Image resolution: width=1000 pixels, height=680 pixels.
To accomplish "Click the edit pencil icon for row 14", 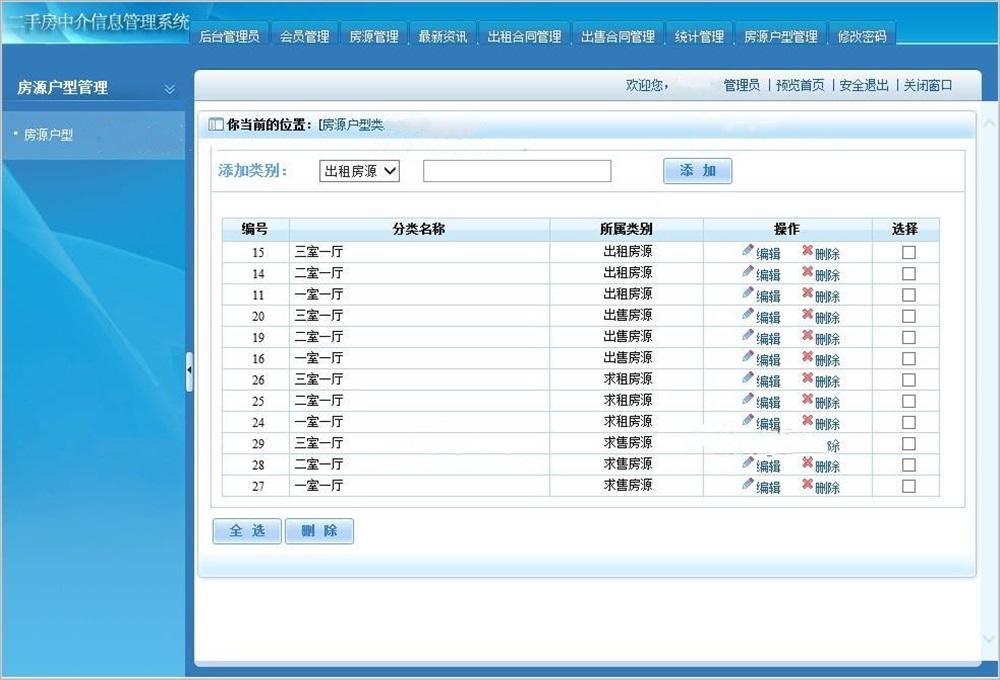I will coord(748,271).
